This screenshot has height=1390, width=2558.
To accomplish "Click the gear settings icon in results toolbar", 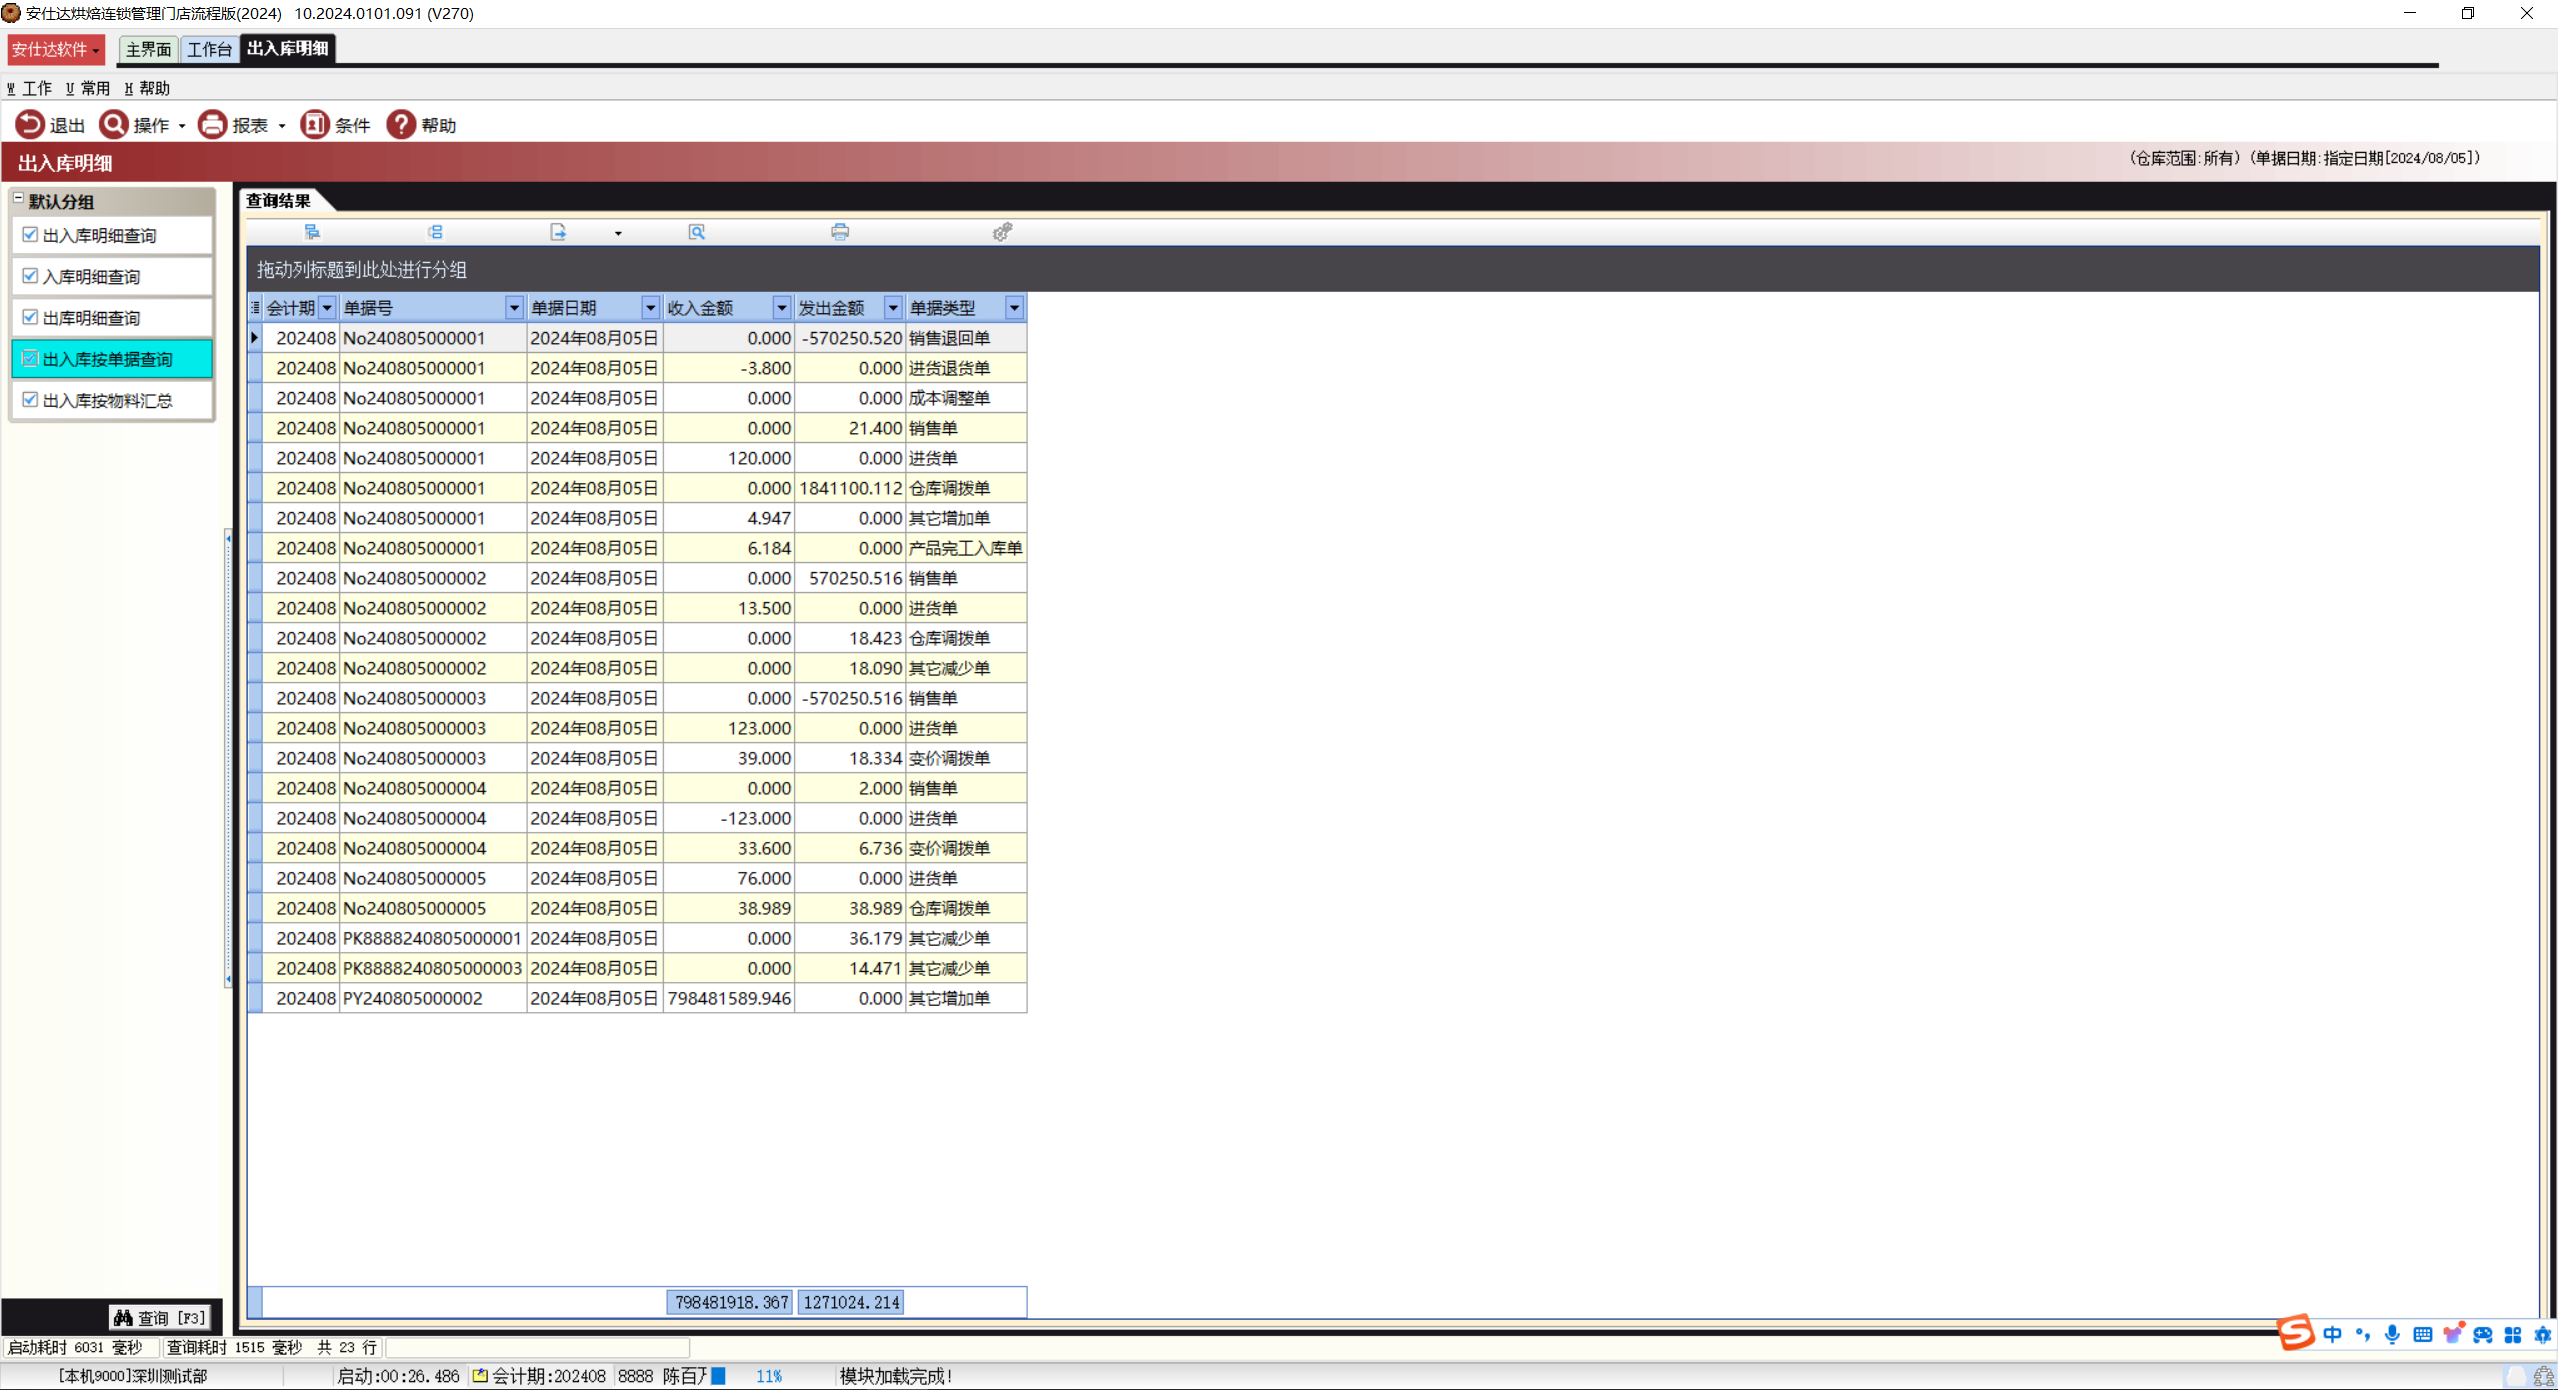I will tap(1002, 232).
